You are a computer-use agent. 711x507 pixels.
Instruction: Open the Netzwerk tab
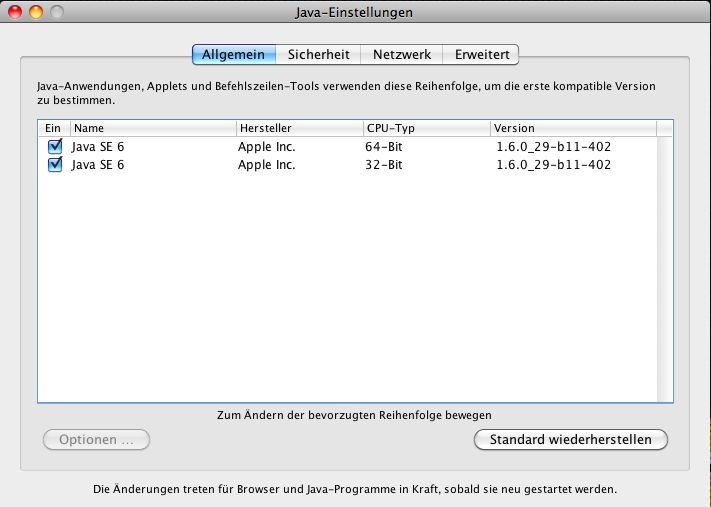402,54
